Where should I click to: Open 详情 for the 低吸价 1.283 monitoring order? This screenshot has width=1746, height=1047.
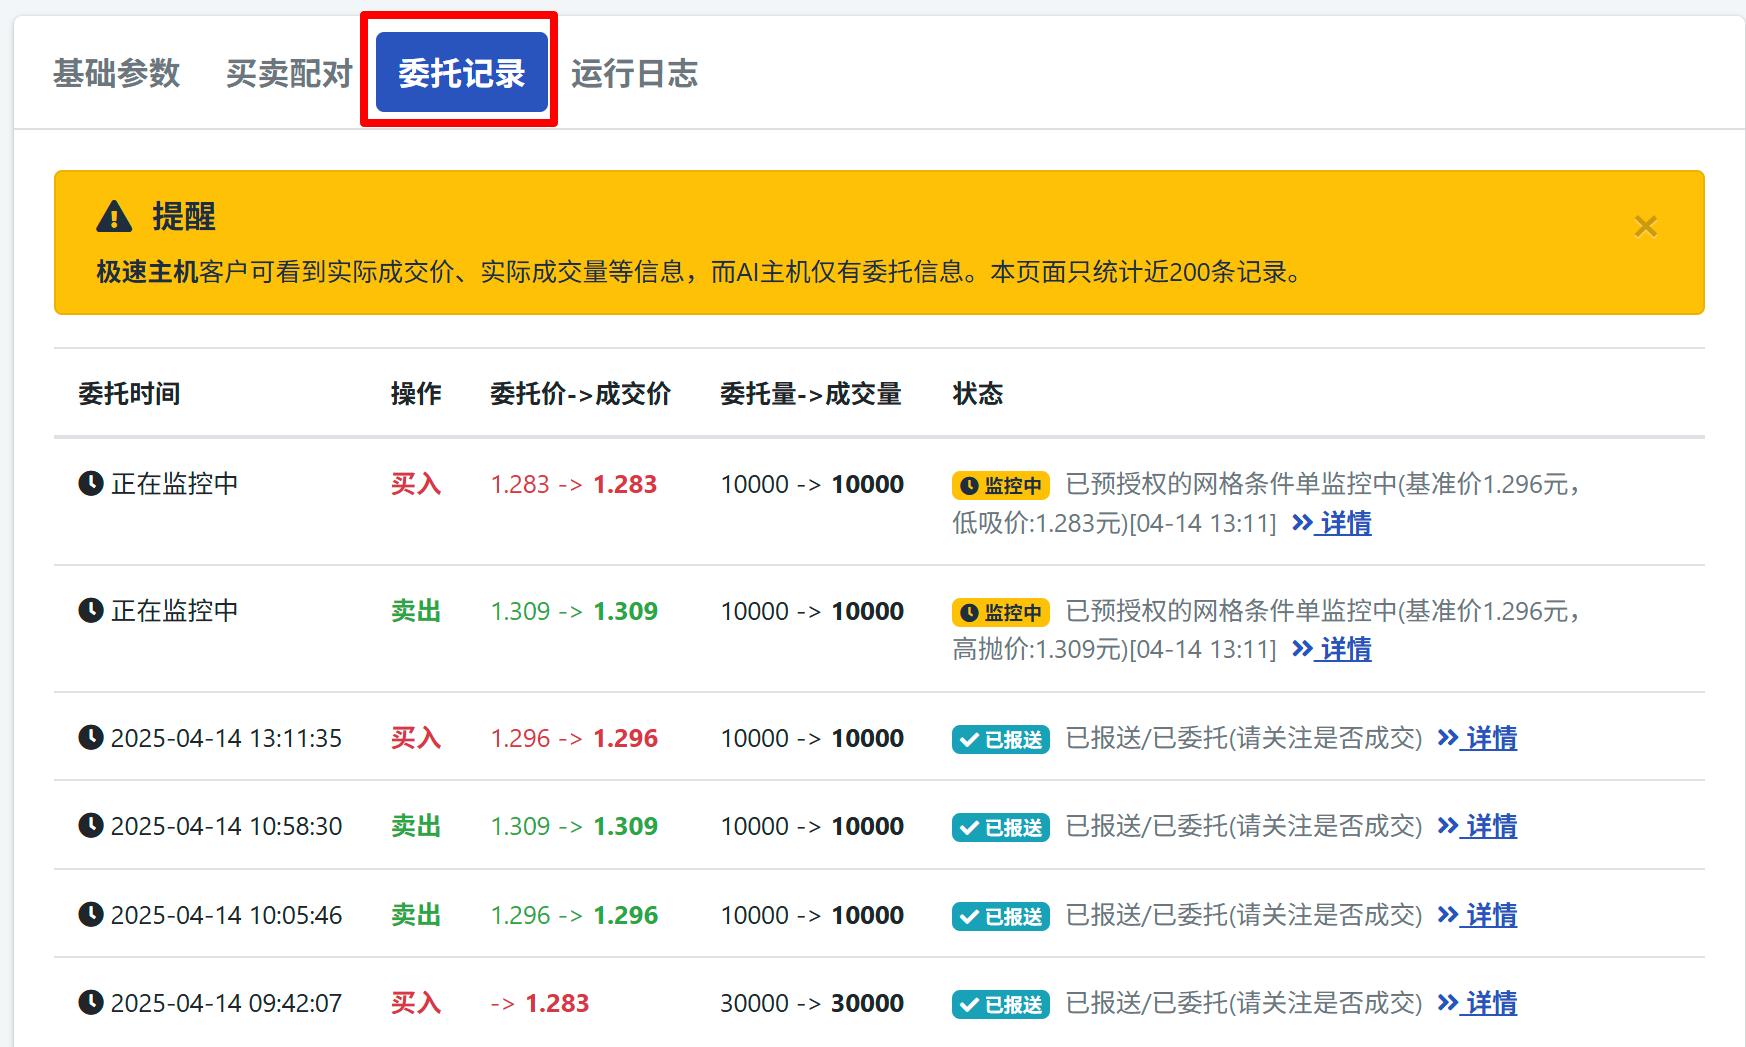[1331, 523]
